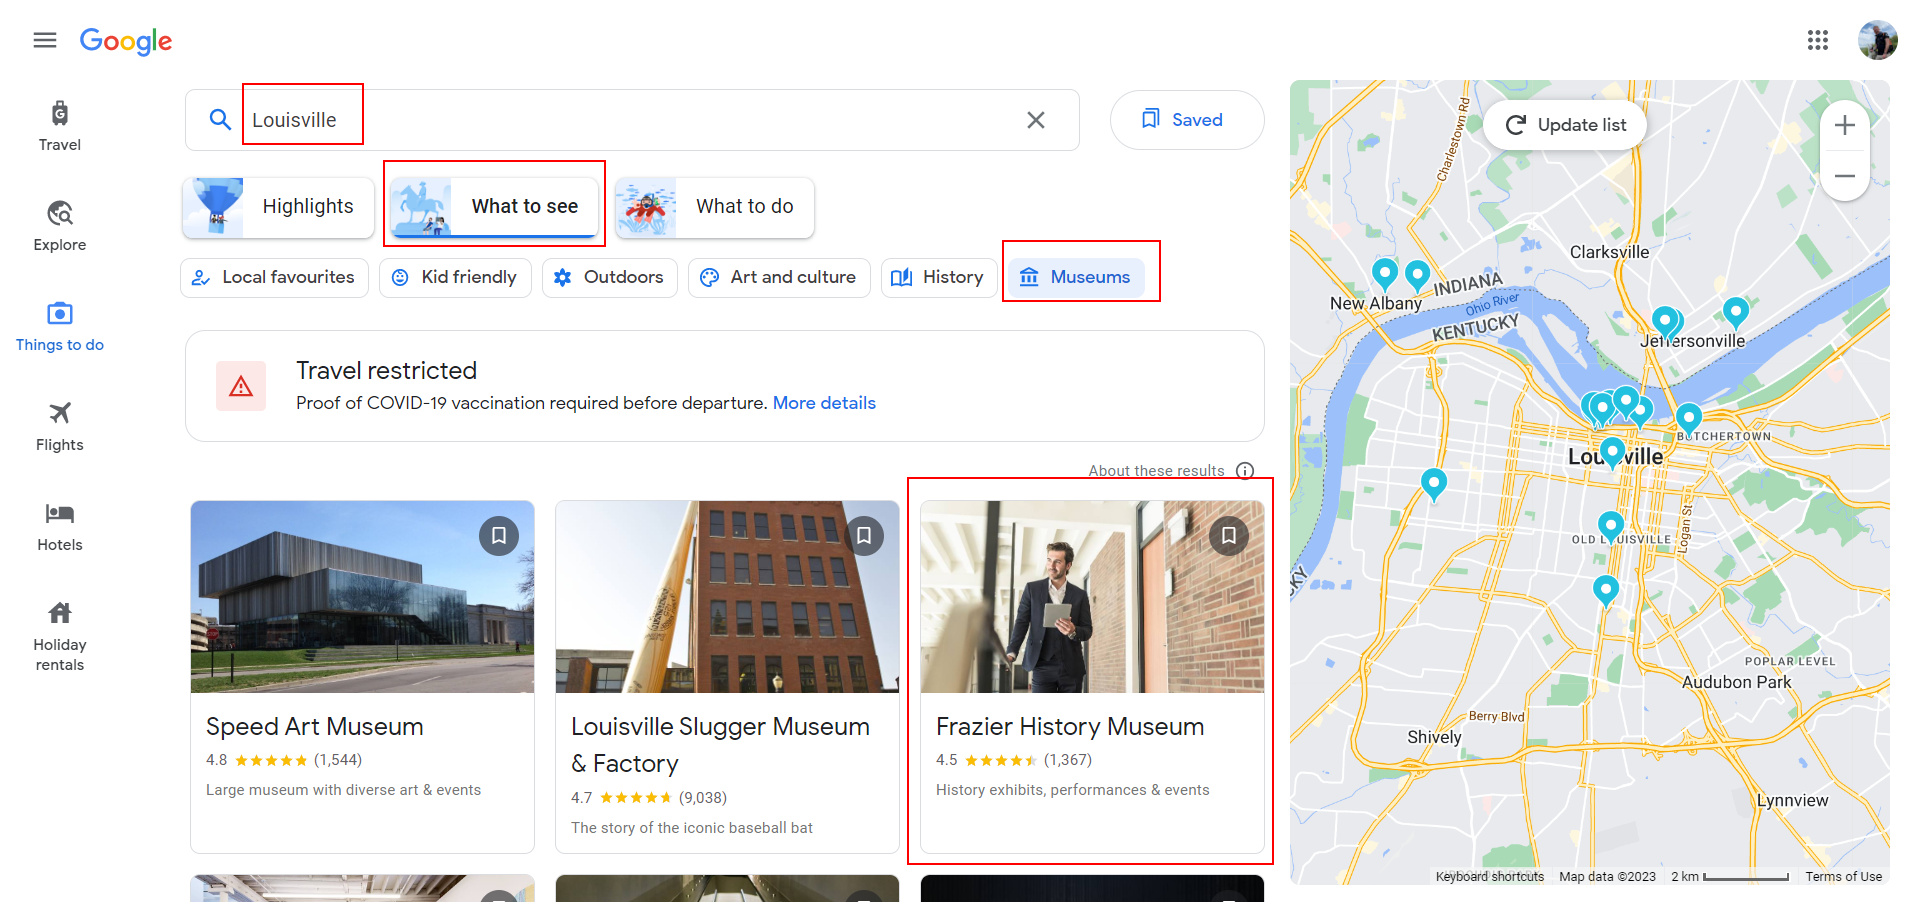The image size is (1920, 903).
Task: Click the Louisville search field
Action: pos(632,120)
